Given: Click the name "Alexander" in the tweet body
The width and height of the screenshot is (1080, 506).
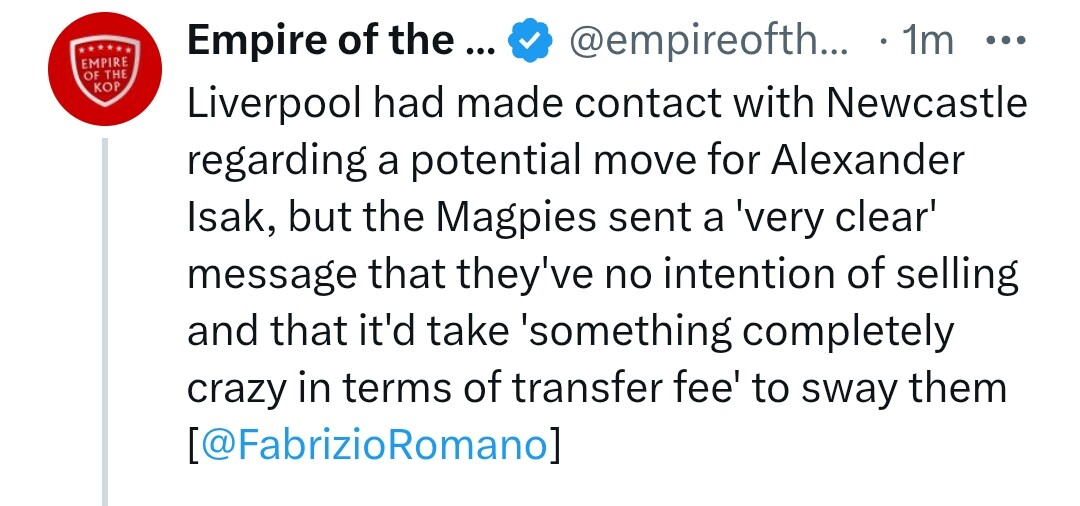Looking at the screenshot, I should point(866,161).
